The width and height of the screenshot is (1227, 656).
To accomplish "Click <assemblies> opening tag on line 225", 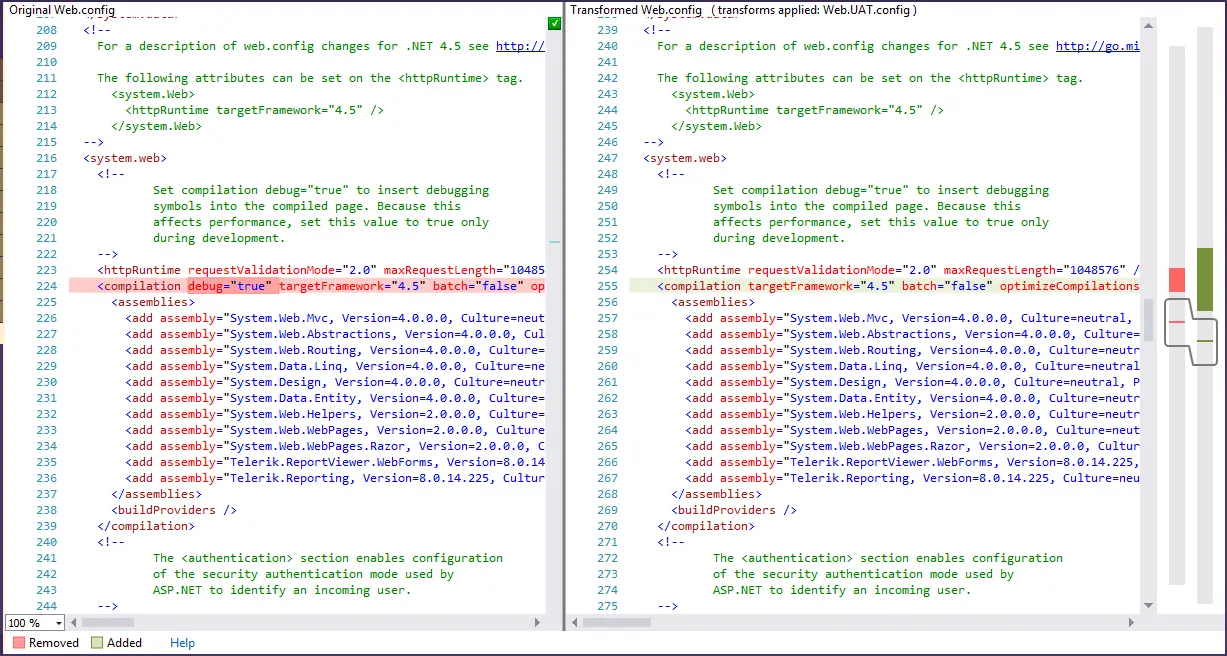I will click(153, 302).
